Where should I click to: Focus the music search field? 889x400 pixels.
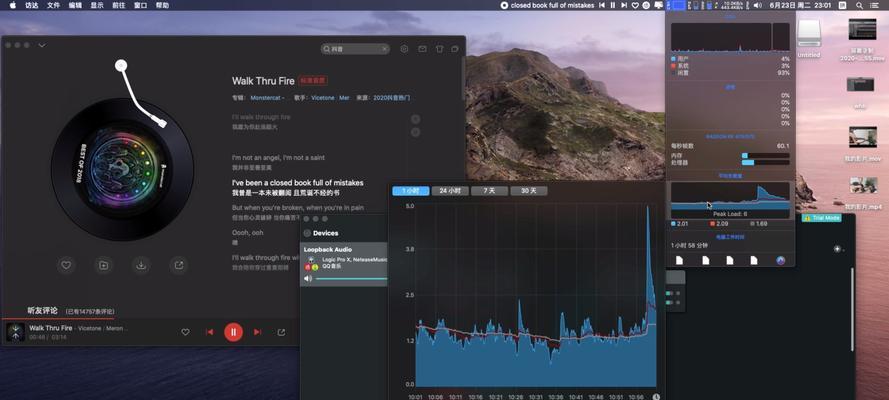(355, 49)
